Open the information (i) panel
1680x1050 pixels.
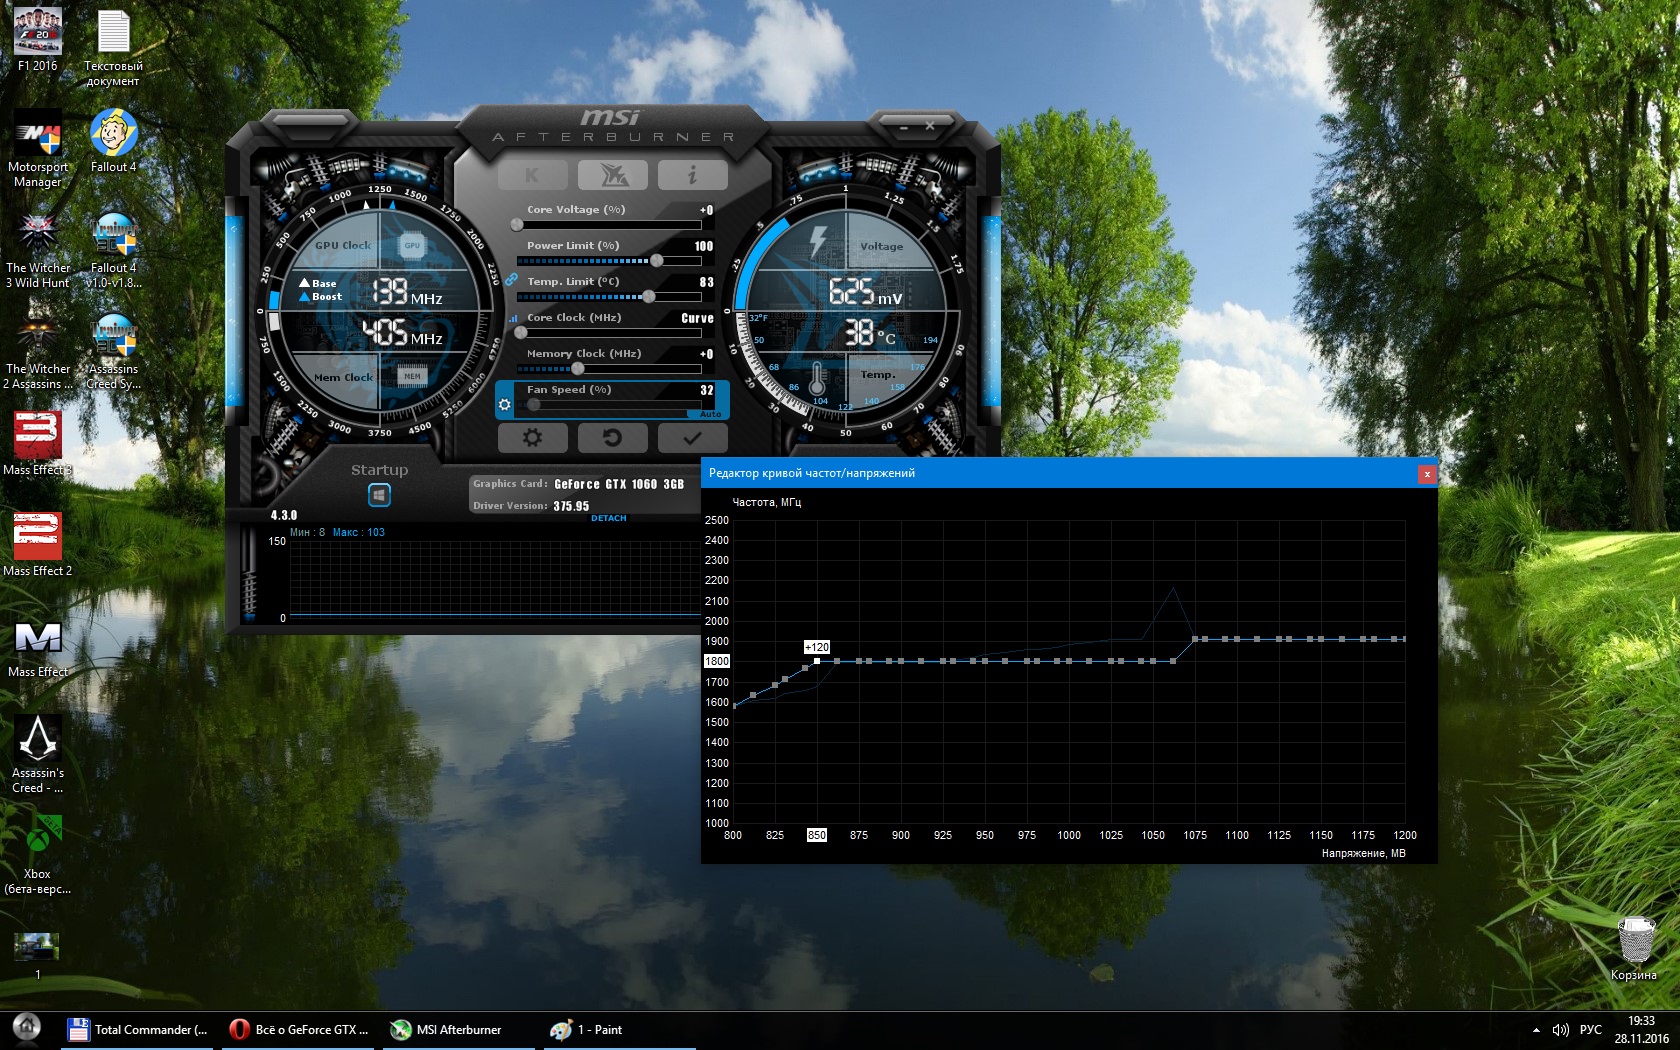(692, 175)
